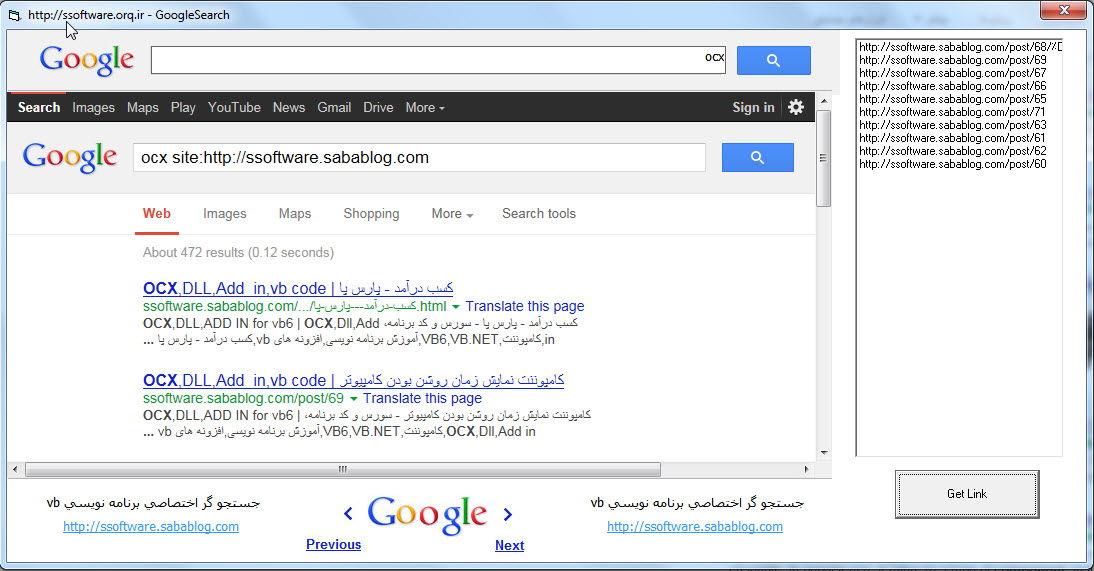
Task: Click the inner Google search magnifier button
Action: 757,158
